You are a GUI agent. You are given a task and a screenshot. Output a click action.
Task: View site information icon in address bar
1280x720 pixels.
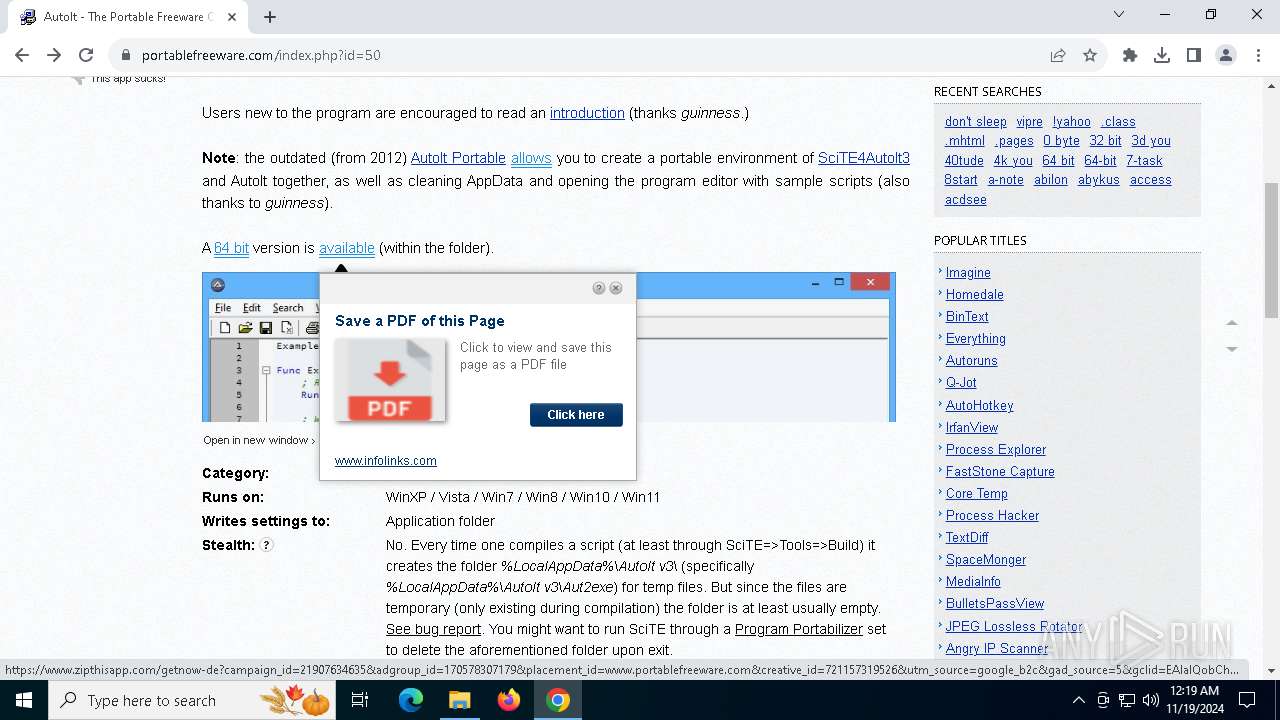tap(125, 55)
